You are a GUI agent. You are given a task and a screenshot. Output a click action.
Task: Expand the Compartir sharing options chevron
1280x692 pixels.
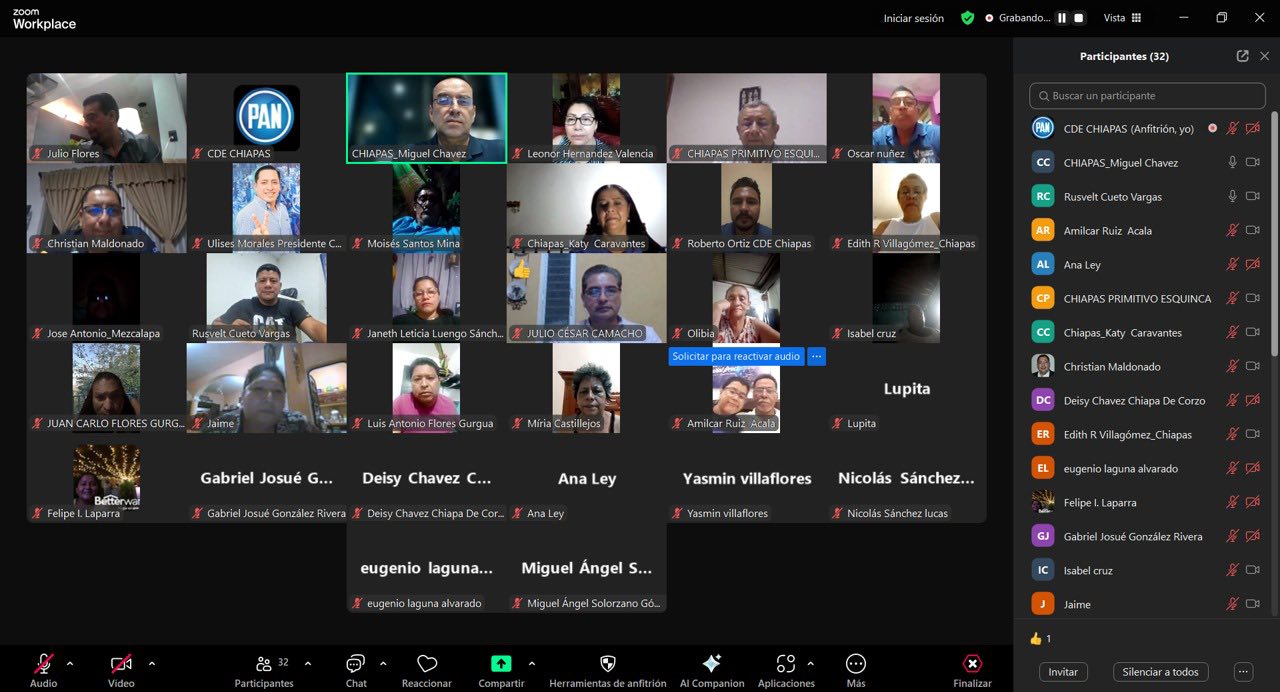530,662
